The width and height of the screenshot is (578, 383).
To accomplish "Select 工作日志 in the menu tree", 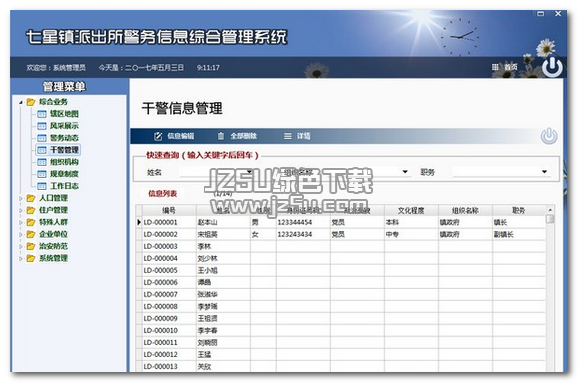I will (64, 186).
